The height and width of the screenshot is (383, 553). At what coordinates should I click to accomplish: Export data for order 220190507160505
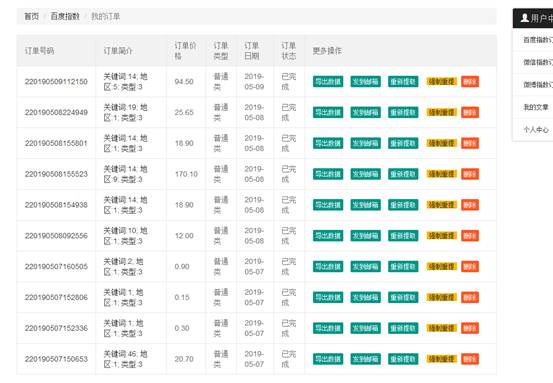pyautogui.click(x=328, y=266)
